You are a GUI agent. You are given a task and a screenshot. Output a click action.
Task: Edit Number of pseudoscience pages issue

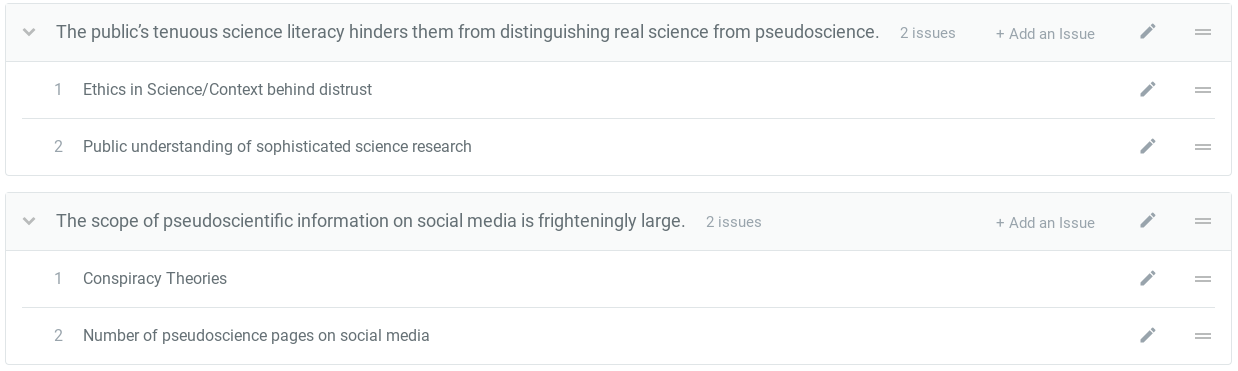coord(1148,335)
